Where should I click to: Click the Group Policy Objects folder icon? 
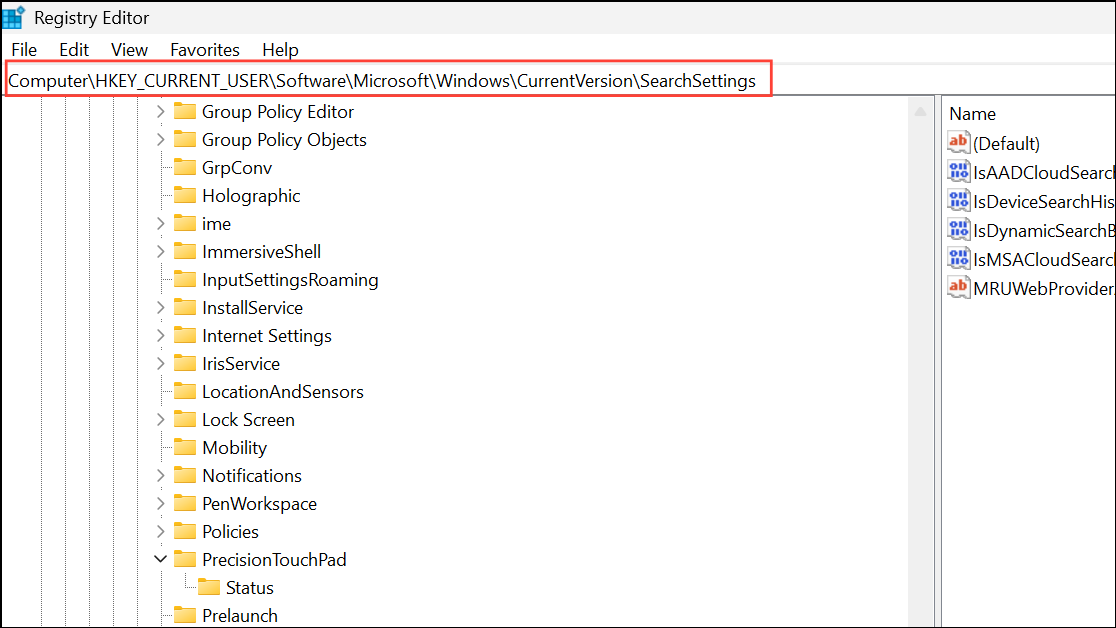(185, 139)
